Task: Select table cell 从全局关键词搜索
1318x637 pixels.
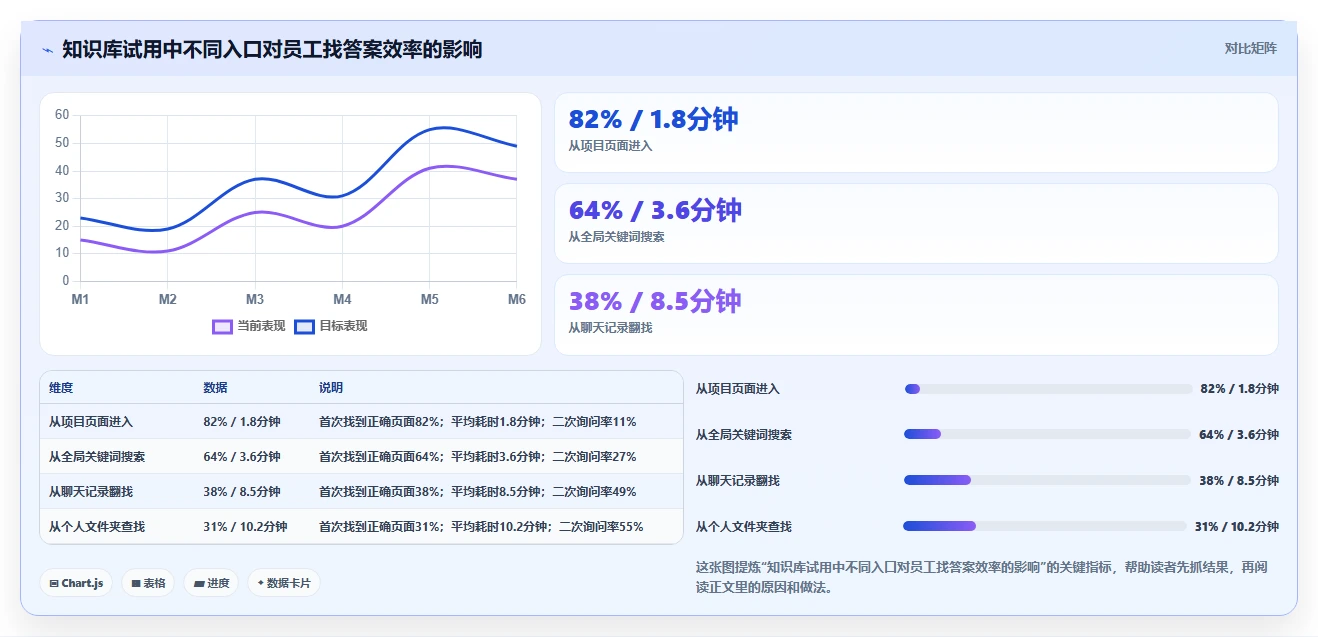Action: pos(97,457)
